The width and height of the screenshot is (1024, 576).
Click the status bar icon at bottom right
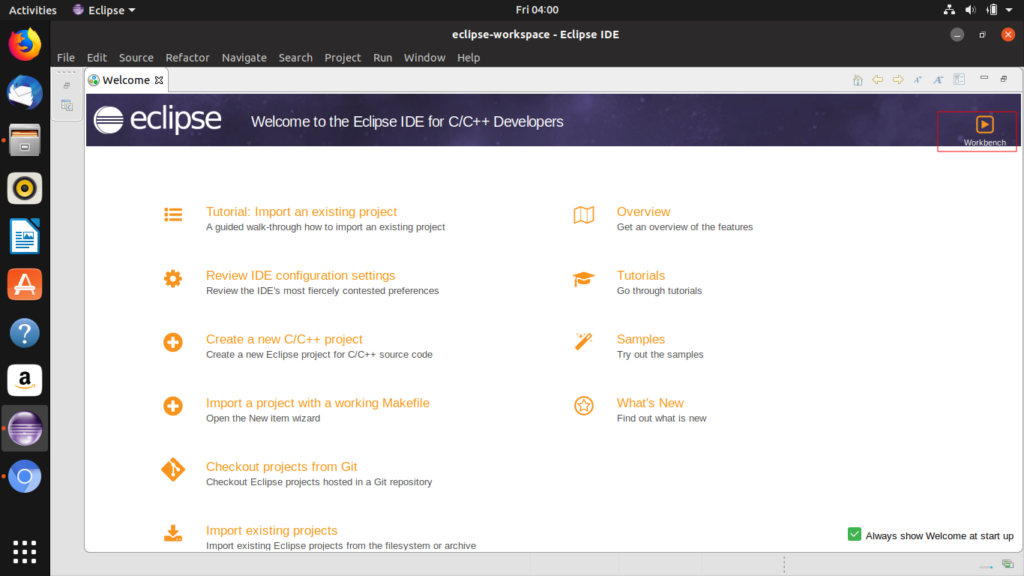point(1008,564)
